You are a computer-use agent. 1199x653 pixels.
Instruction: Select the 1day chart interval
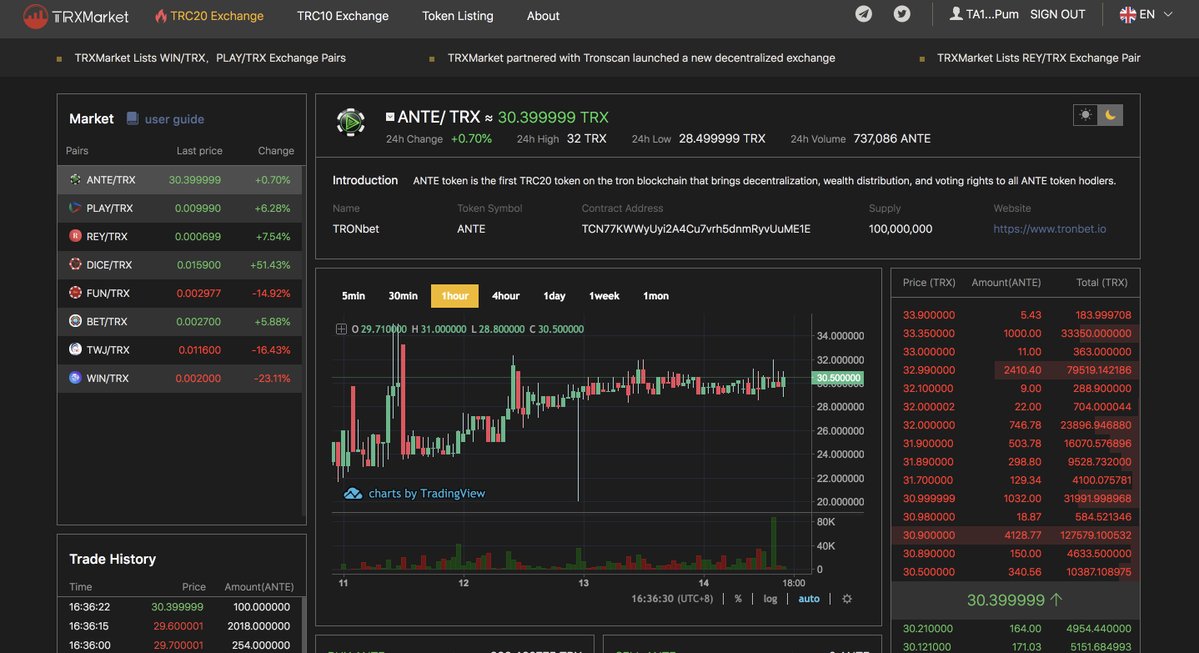point(554,296)
